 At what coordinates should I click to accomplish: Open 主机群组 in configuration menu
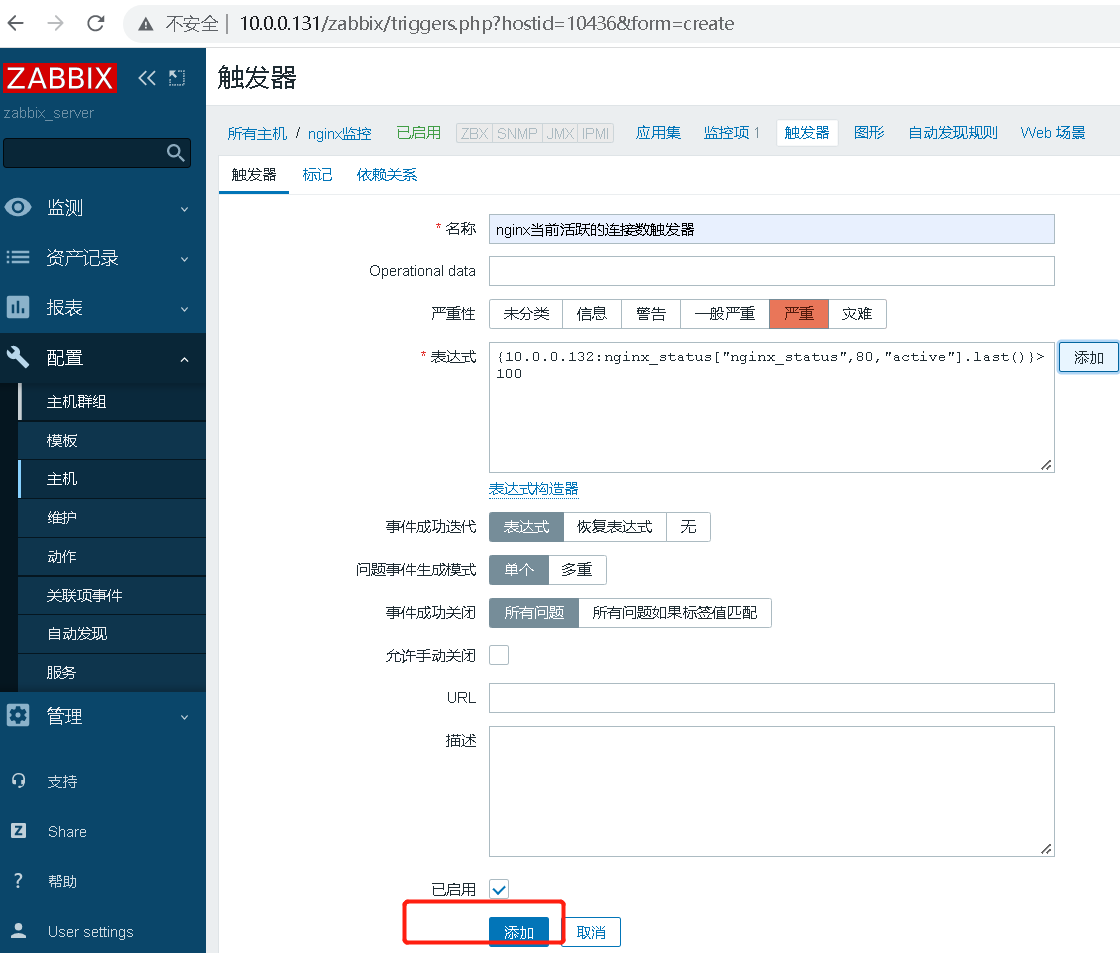(x=111, y=401)
